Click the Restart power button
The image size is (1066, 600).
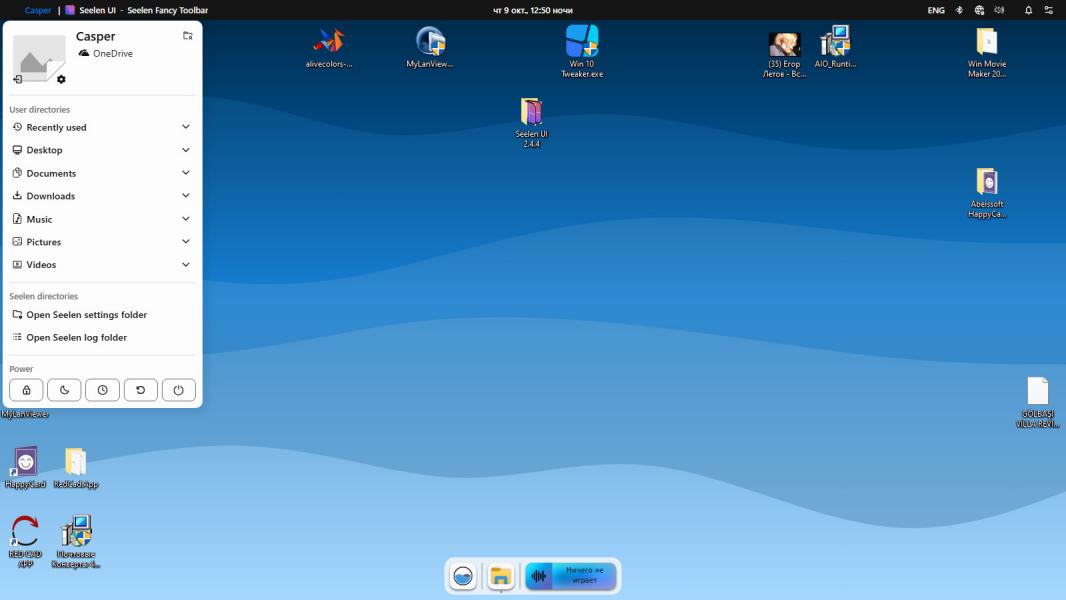coord(140,390)
